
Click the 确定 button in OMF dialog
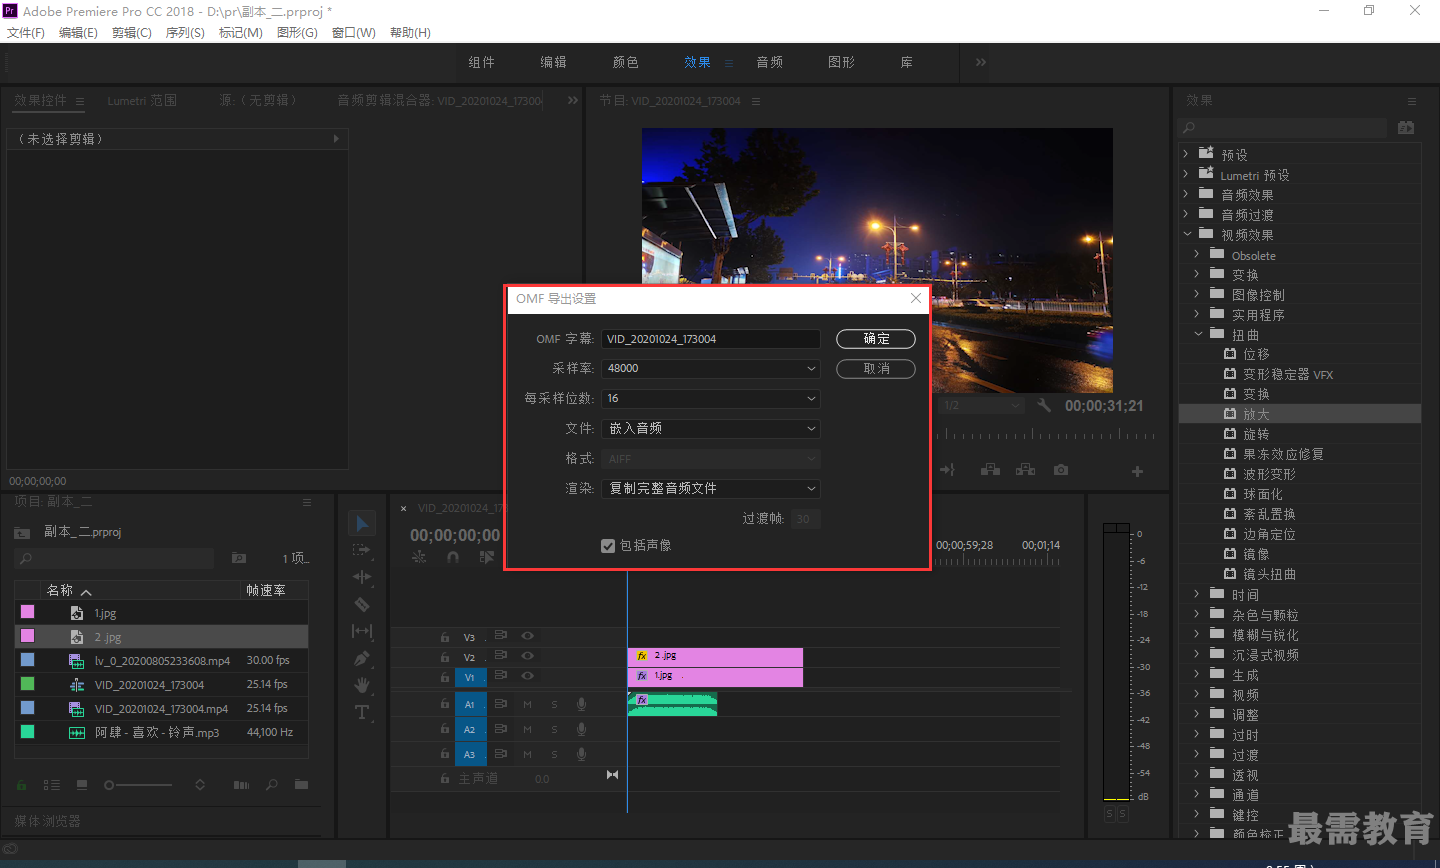click(x=876, y=339)
